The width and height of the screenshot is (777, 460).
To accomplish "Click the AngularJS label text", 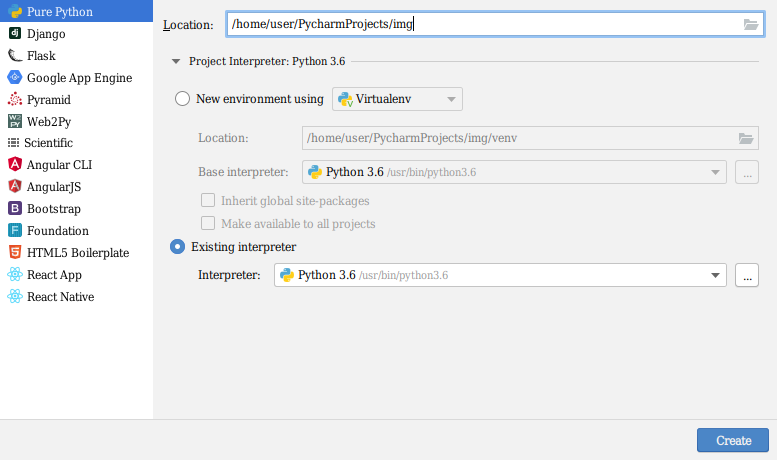I will pyautogui.click(x=54, y=187).
